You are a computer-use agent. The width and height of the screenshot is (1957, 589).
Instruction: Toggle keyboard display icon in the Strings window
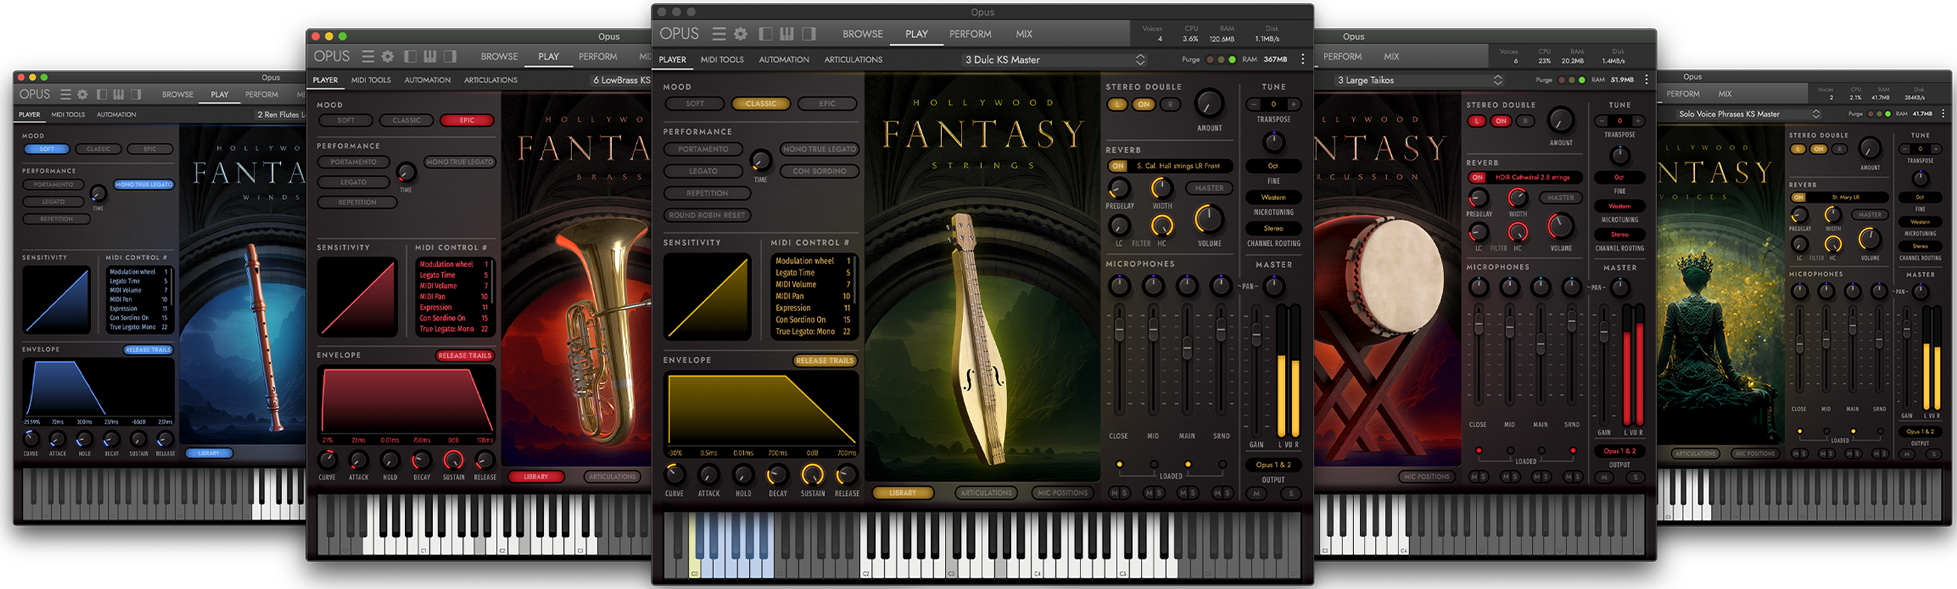tap(788, 34)
